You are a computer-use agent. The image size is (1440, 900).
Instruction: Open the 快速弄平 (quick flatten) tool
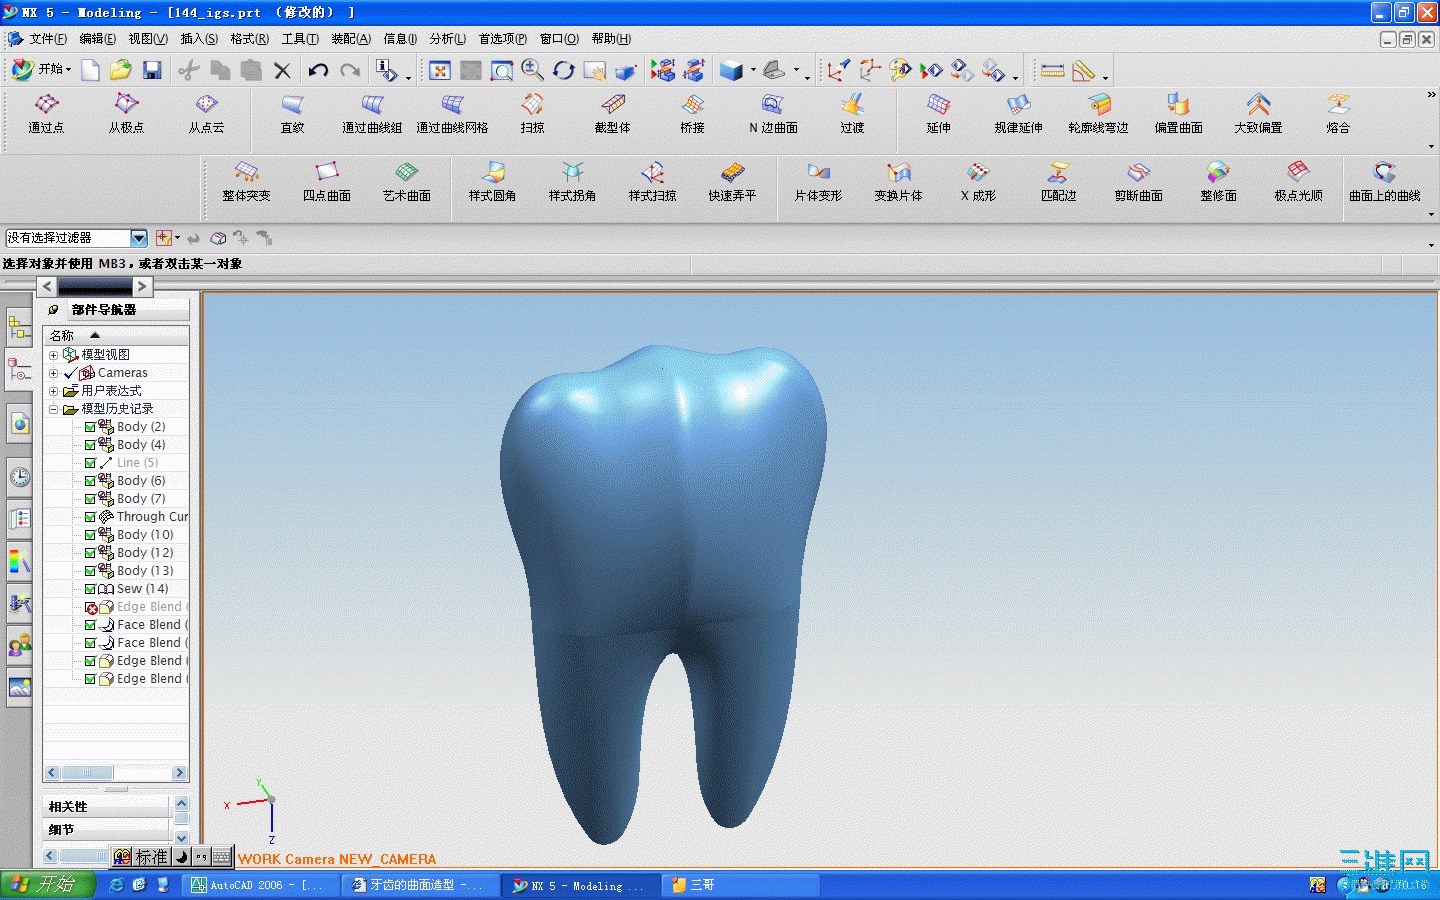[x=732, y=182]
